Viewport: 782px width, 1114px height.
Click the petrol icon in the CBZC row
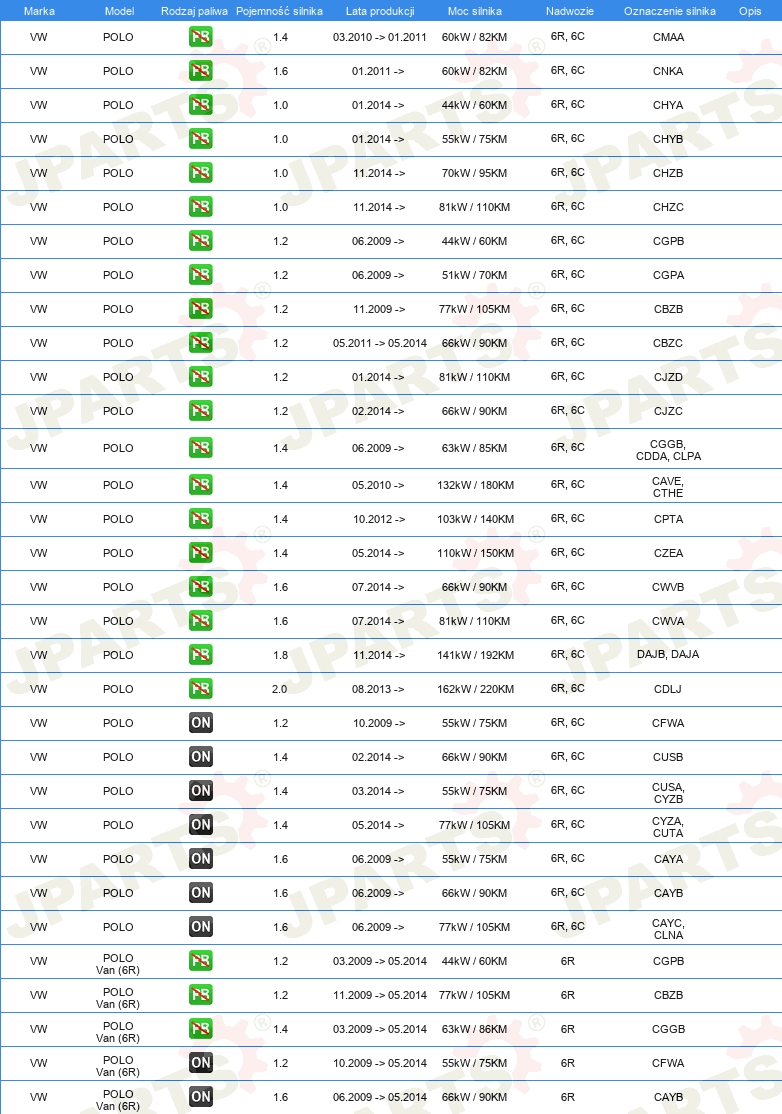coord(201,343)
